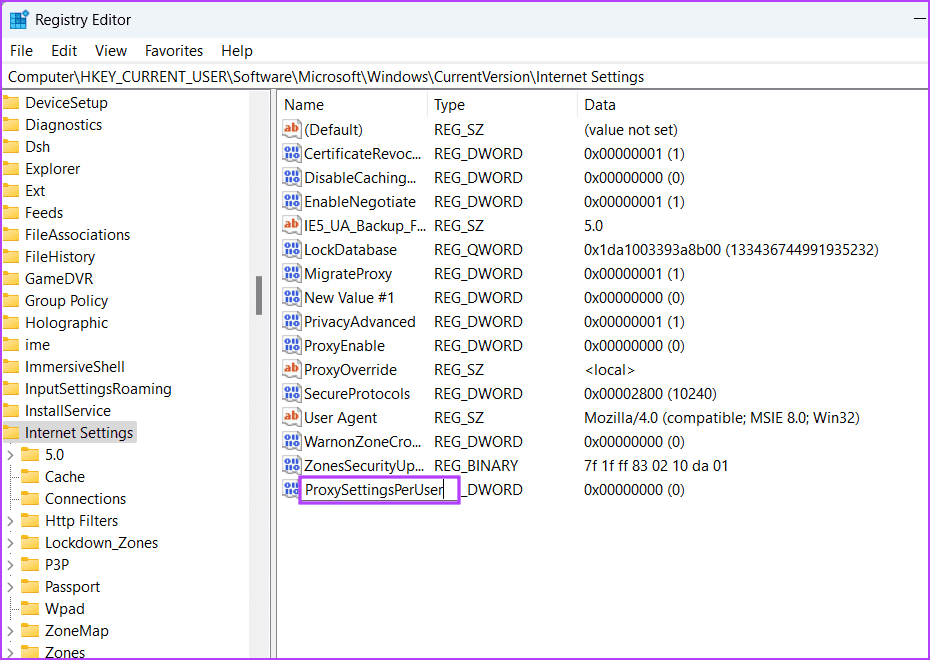Image resolution: width=930 pixels, height=660 pixels.
Task: Click the registry path address bar
Action: point(464,77)
